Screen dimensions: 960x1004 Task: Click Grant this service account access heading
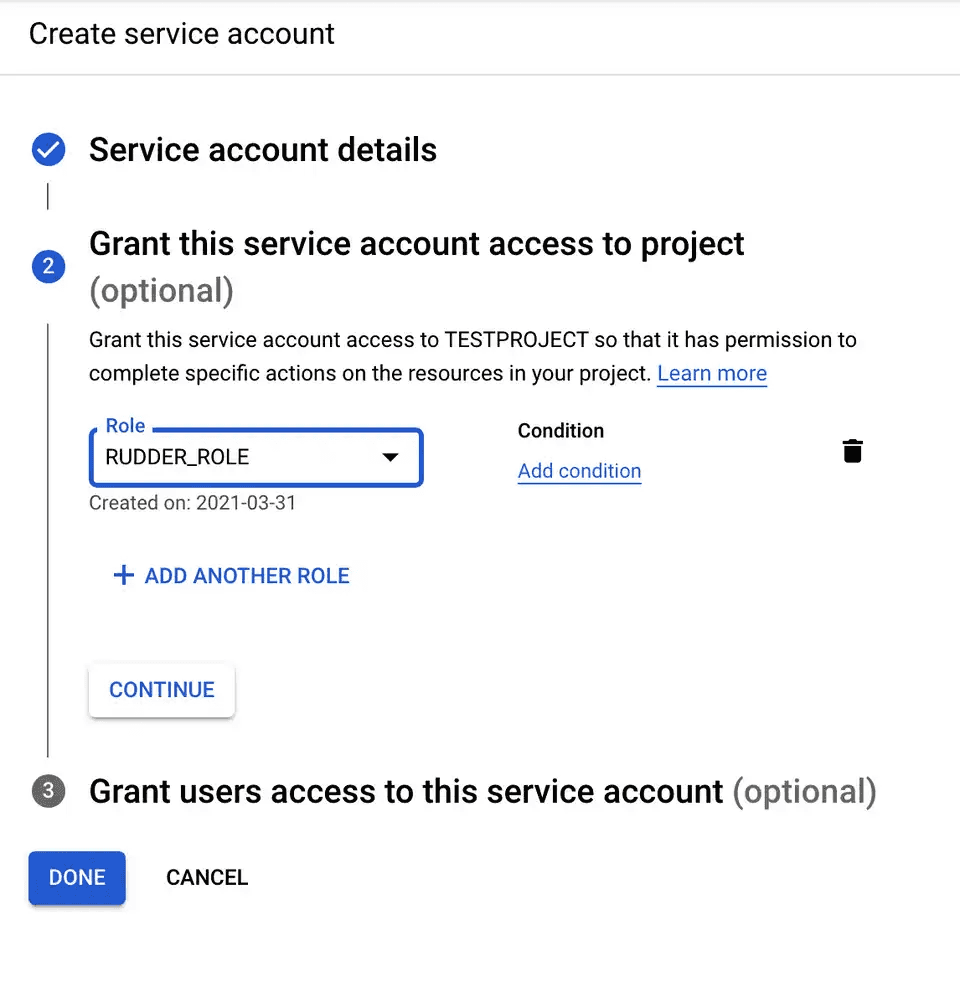(416, 244)
